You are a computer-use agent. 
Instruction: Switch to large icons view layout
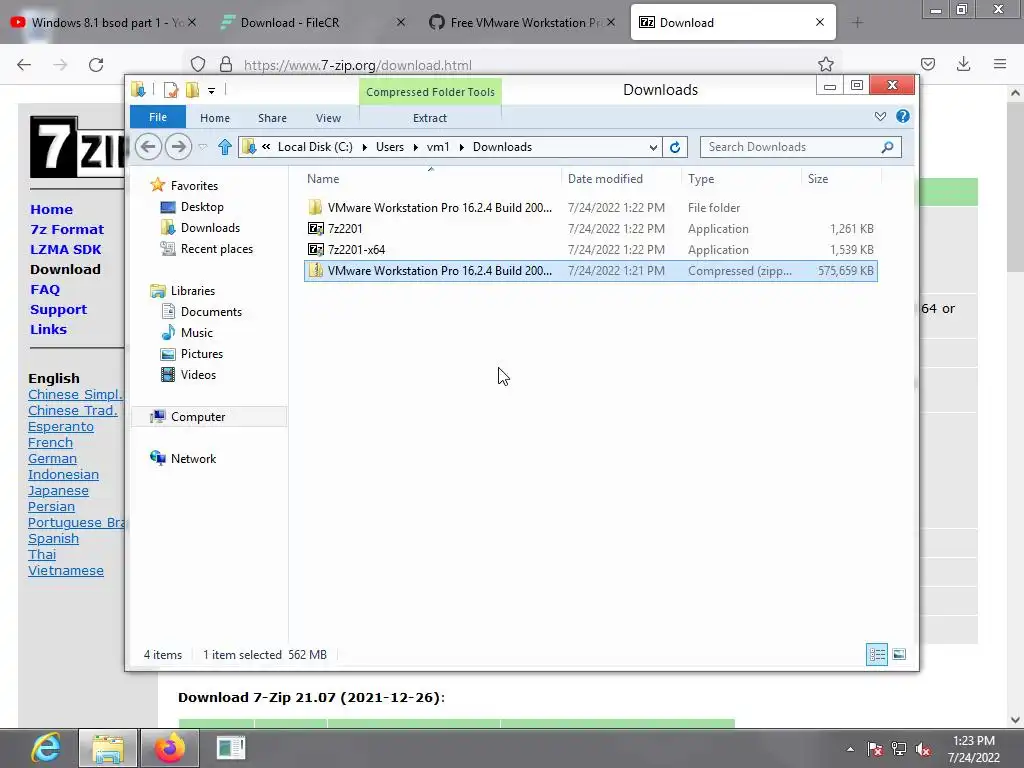899,654
